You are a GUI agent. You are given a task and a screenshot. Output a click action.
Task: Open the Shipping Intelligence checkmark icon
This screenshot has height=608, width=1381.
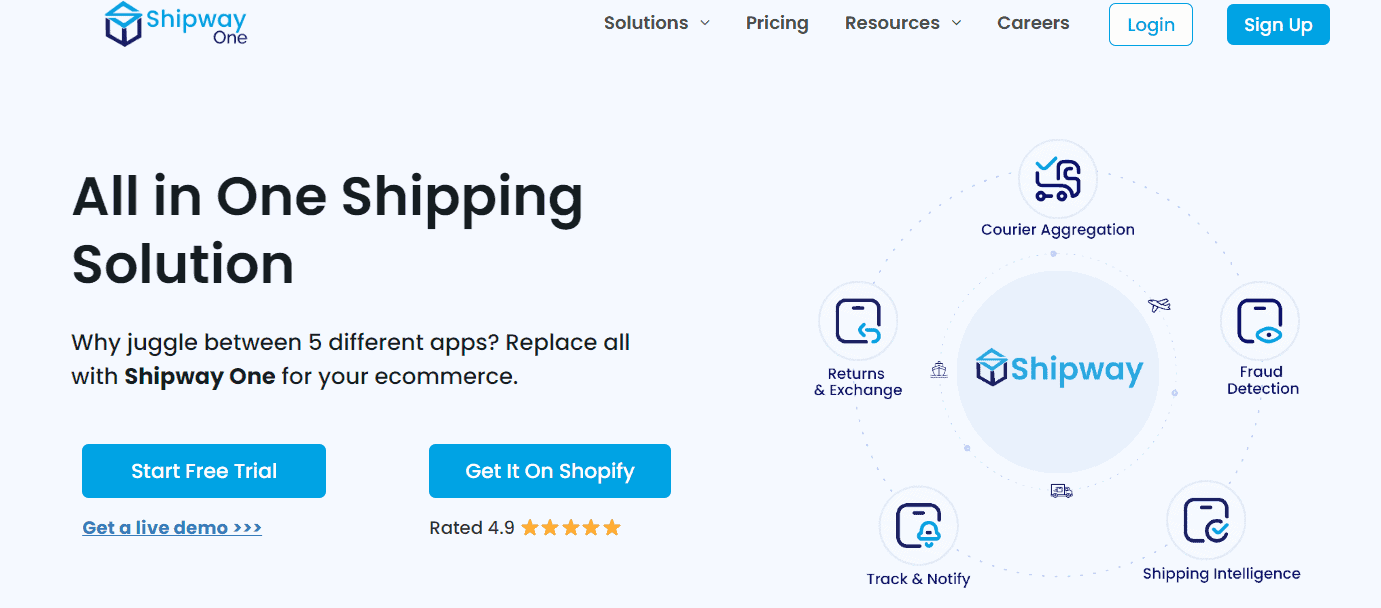(x=1207, y=520)
